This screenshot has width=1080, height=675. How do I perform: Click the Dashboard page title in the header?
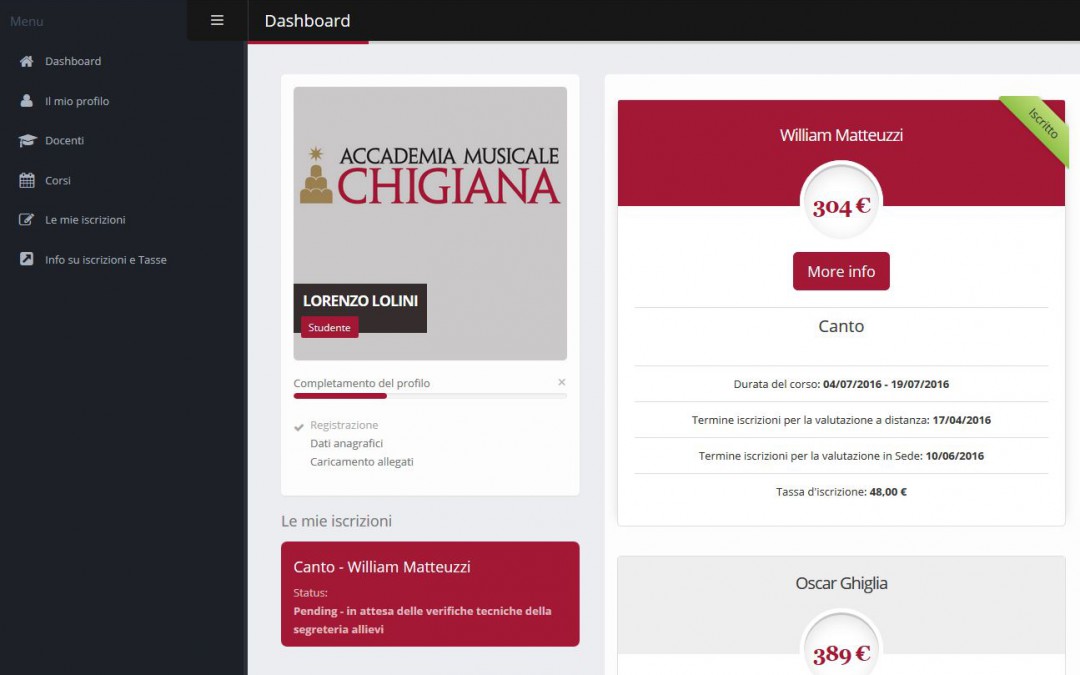(307, 21)
